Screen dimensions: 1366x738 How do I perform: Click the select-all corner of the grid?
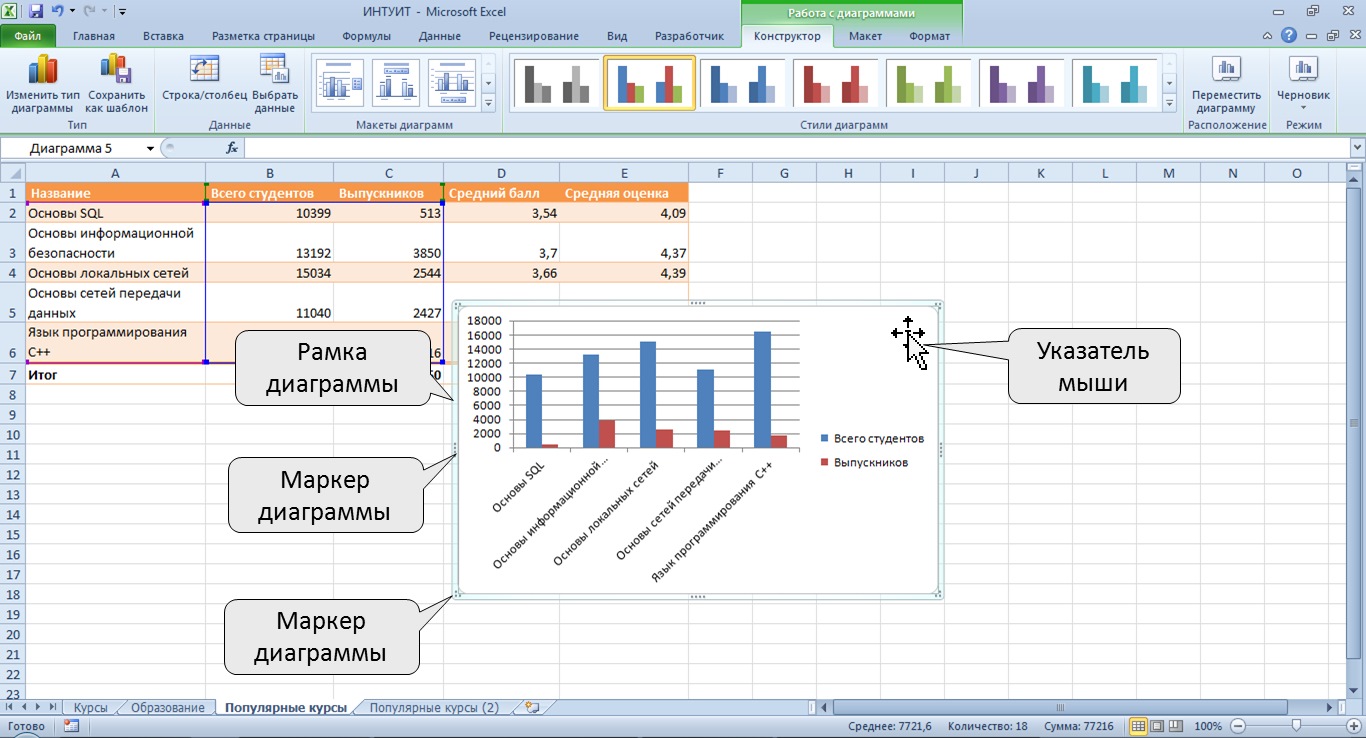[13, 173]
